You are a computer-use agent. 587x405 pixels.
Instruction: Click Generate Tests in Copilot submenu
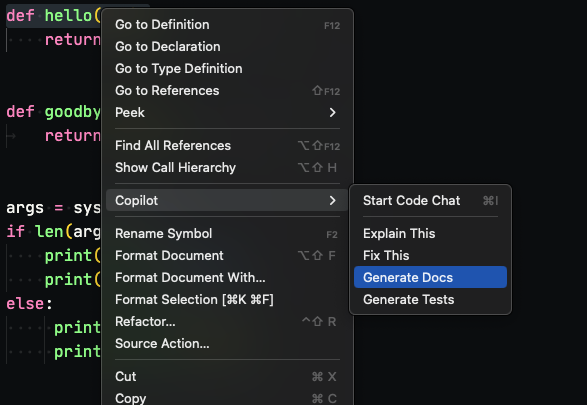click(431, 300)
